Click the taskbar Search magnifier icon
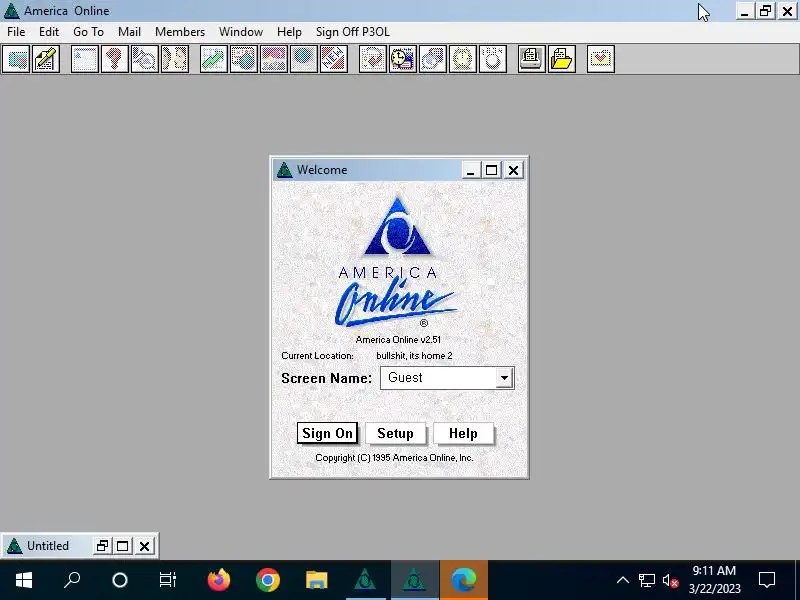This screenshot has width=800, height=600. 72,580
